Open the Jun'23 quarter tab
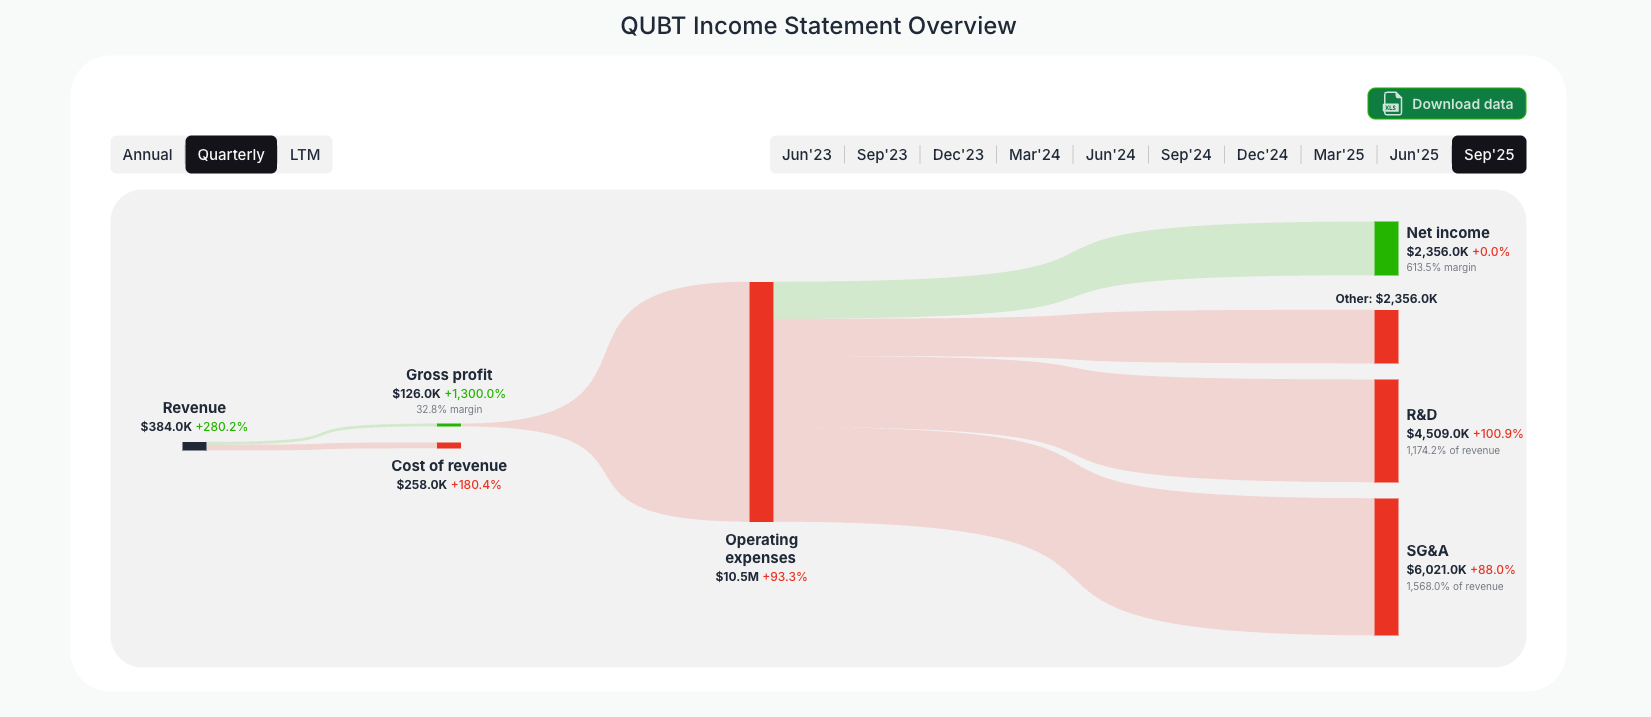 (806, 154)
